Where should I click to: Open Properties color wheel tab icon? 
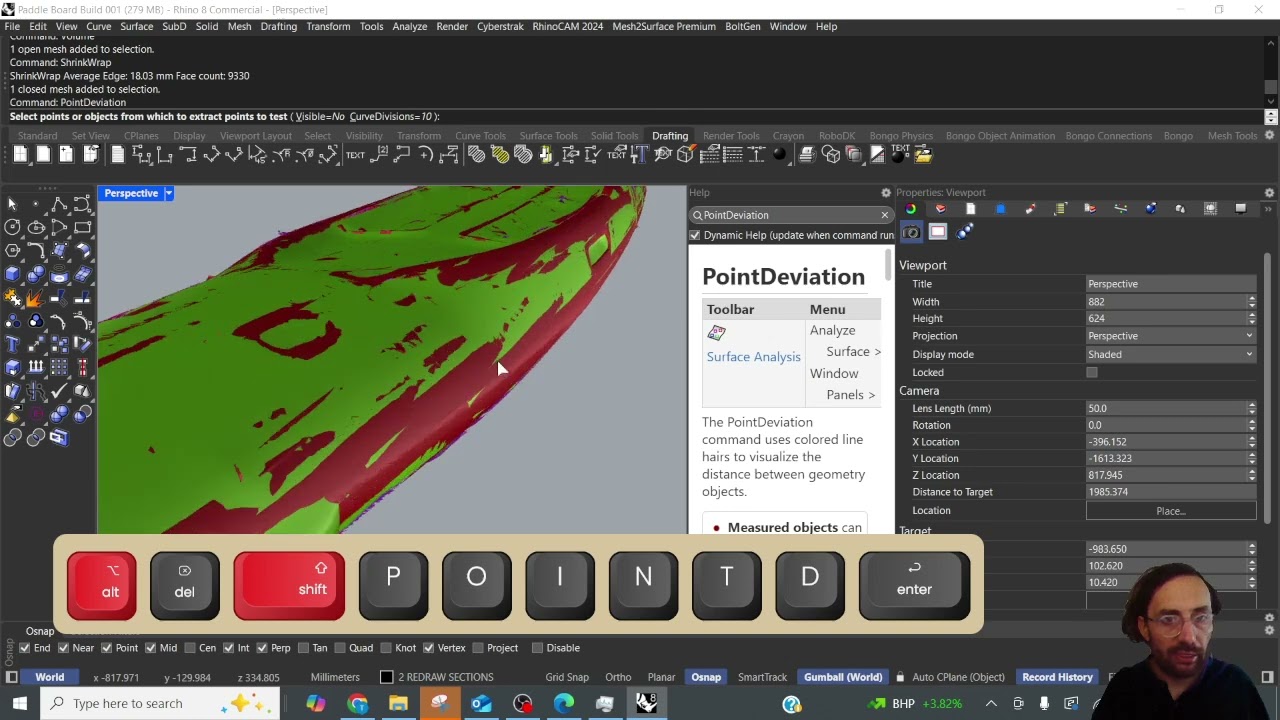[910, 209]
